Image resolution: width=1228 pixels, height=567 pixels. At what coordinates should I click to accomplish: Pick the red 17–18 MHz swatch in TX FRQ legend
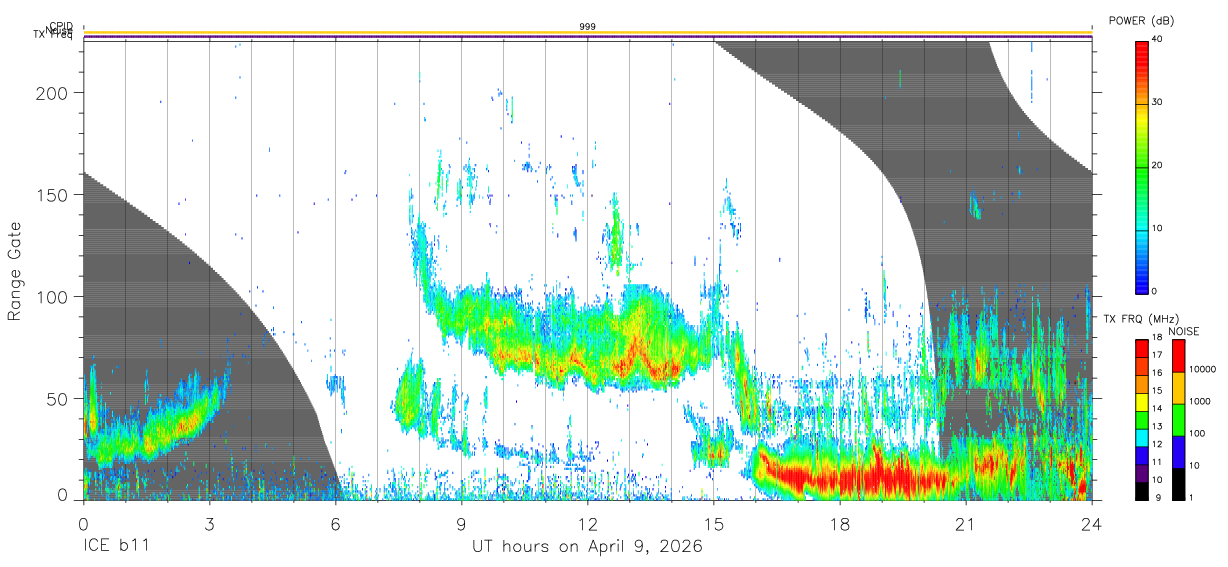[x=1141, y=348]
